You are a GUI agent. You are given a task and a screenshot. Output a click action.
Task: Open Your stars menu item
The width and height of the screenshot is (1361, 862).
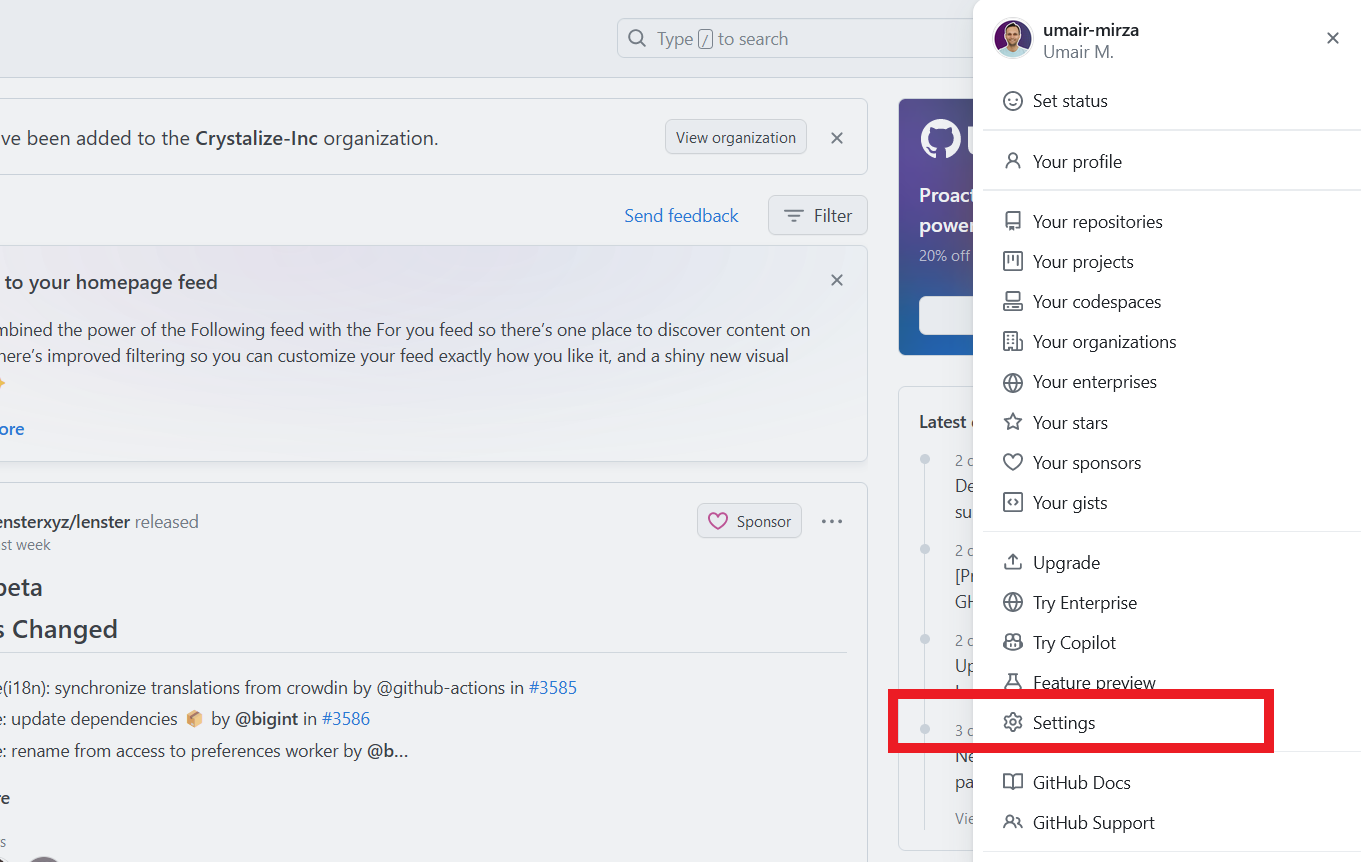click(1172, 422)
